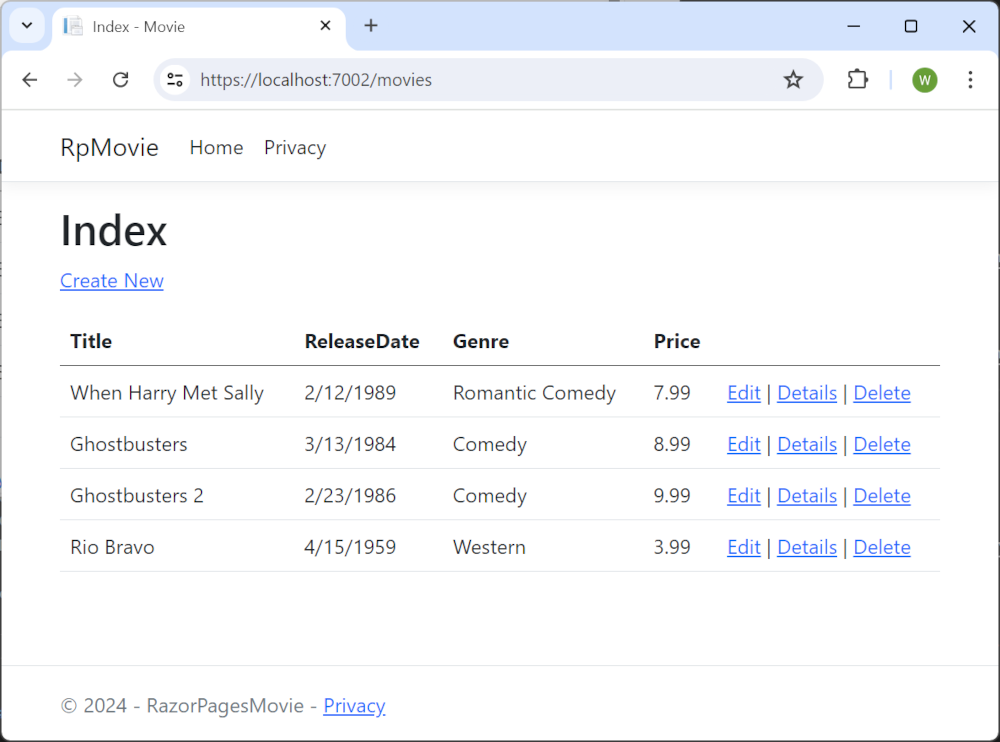Viewport: 1000px width, 742px height.
Task: Click the Create New link
Action: (111, 281)
